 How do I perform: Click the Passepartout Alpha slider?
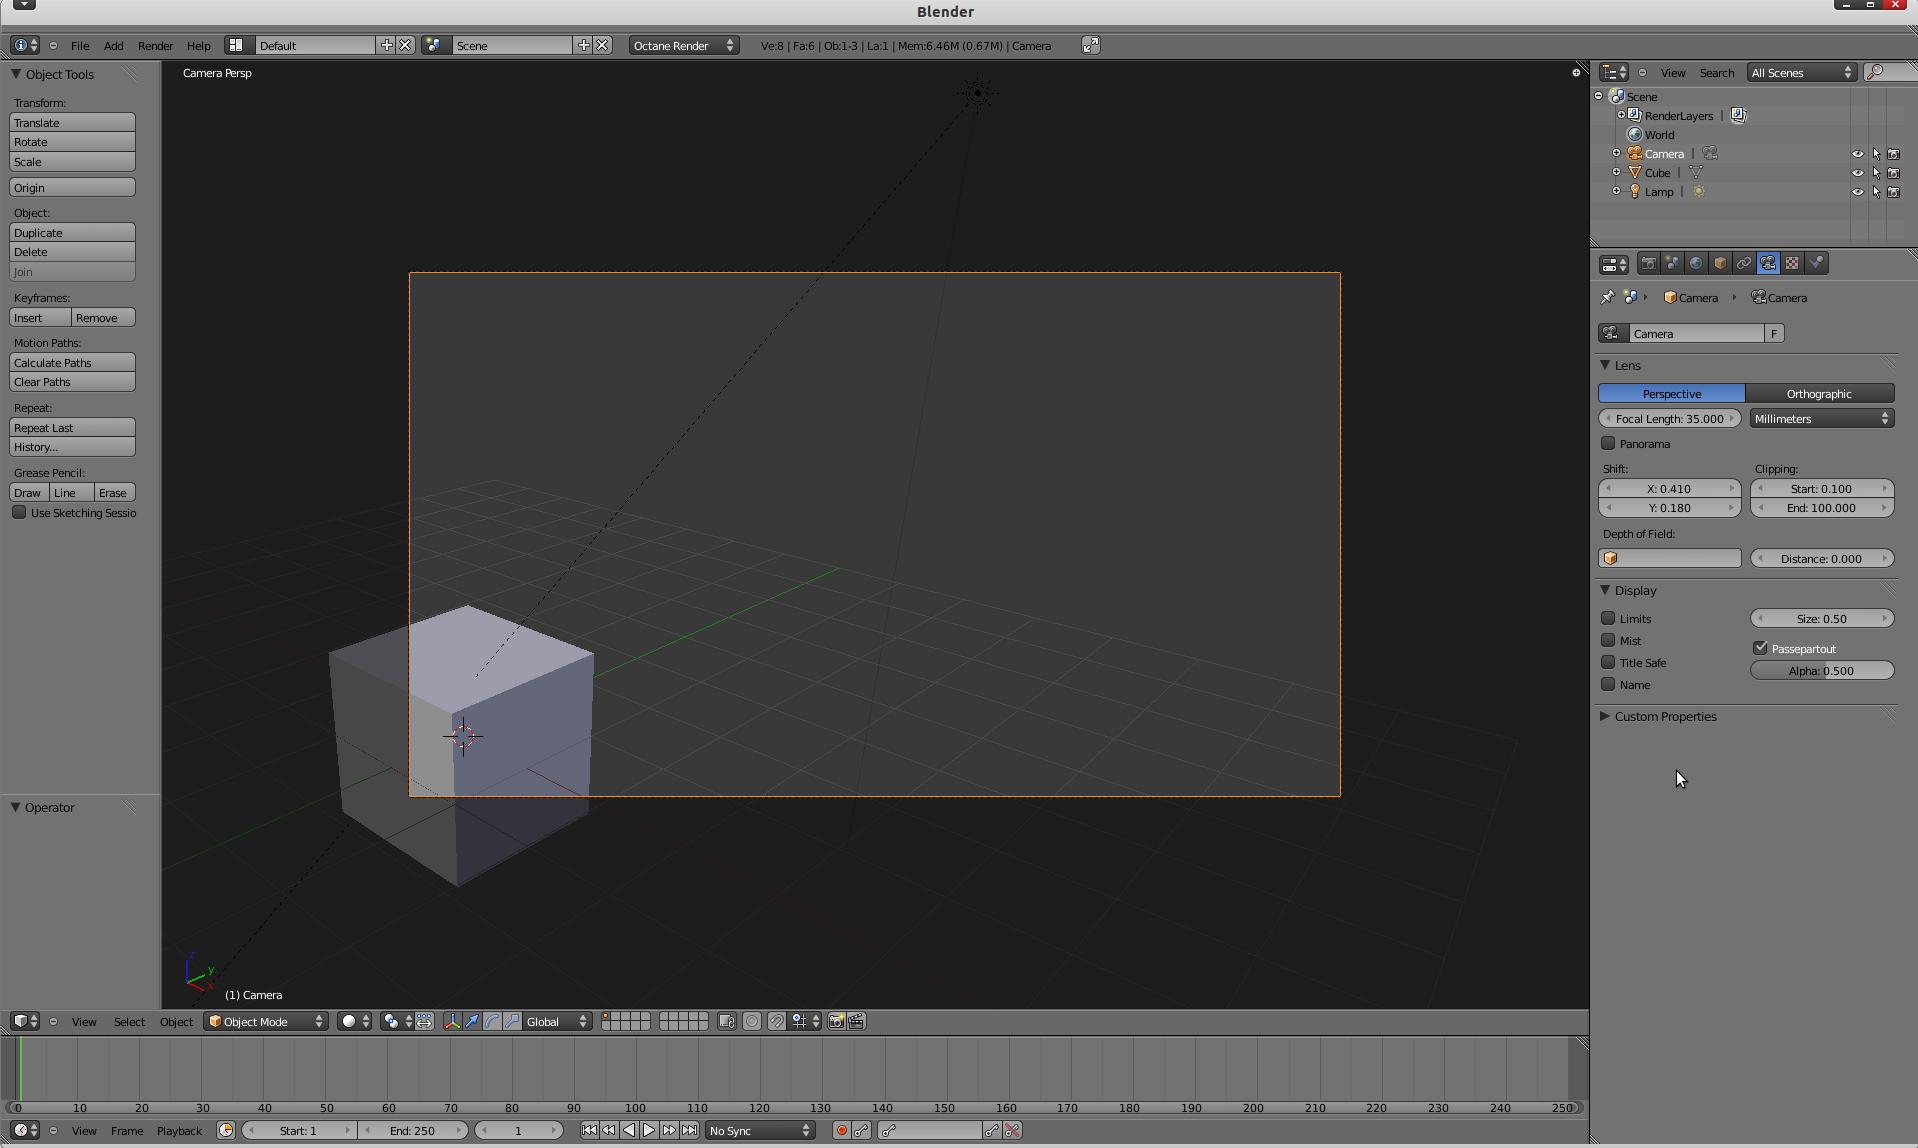pos(1822,671)
